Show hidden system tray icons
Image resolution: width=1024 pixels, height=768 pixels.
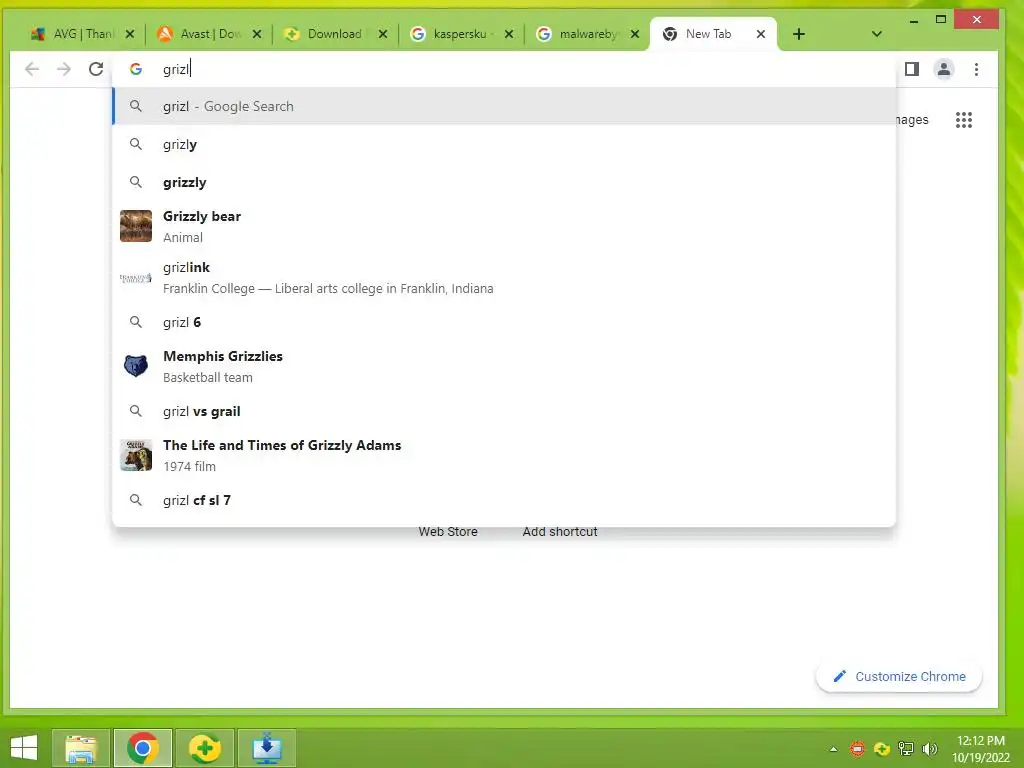point(833,748)
